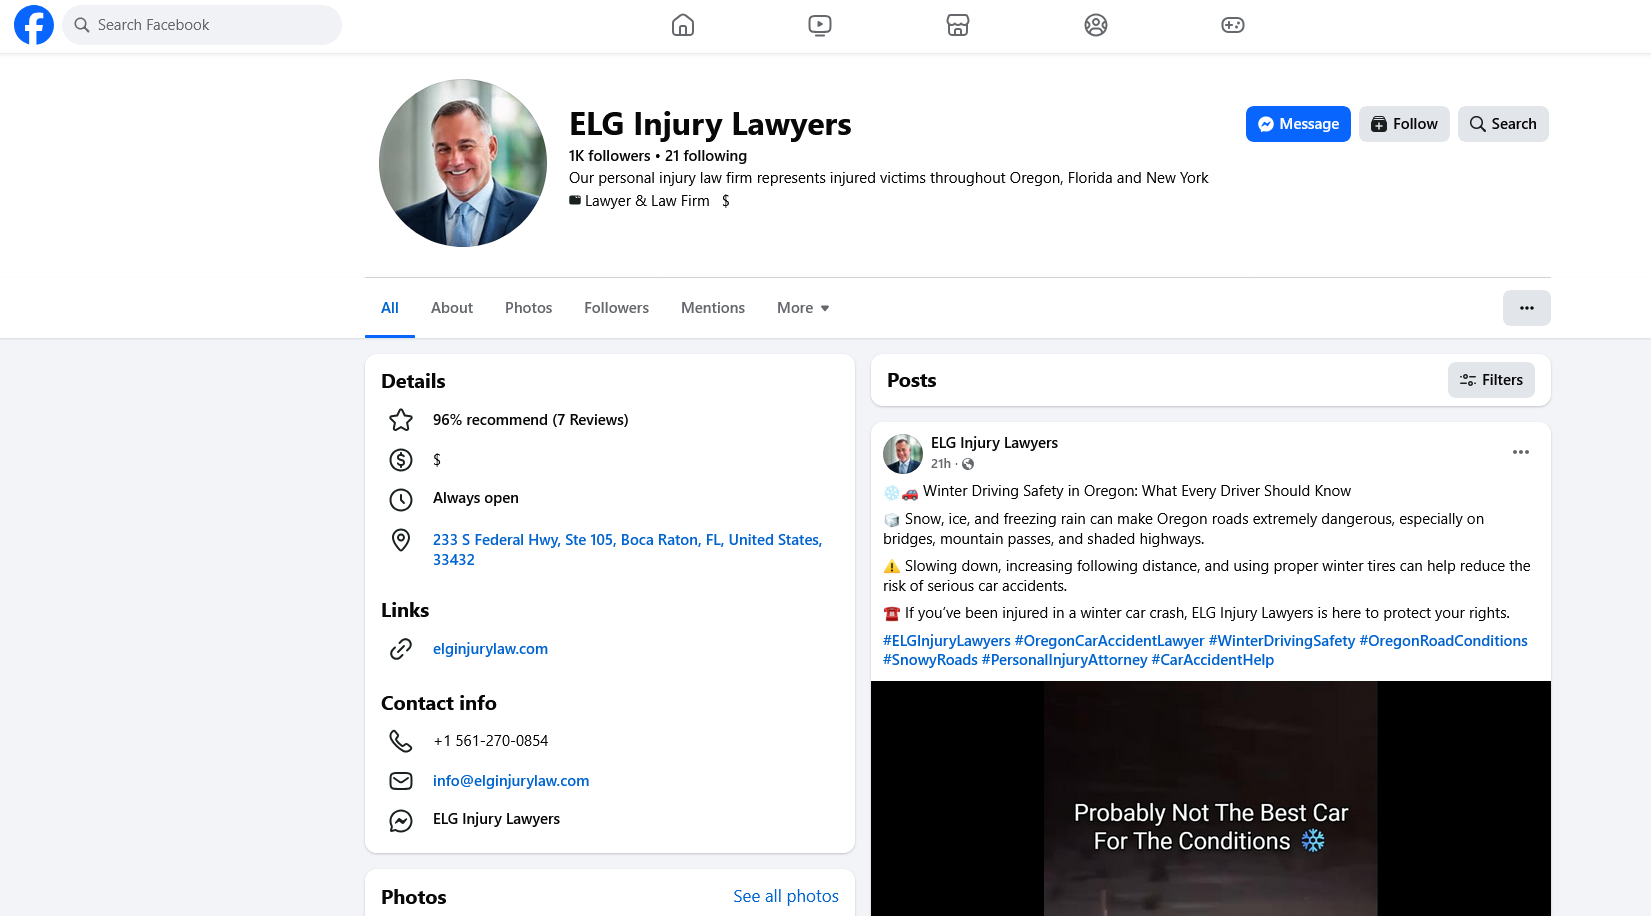This screenshot has height=916, width=1651.
Task: Click the post audience globe icon
Action: point(966,464)
